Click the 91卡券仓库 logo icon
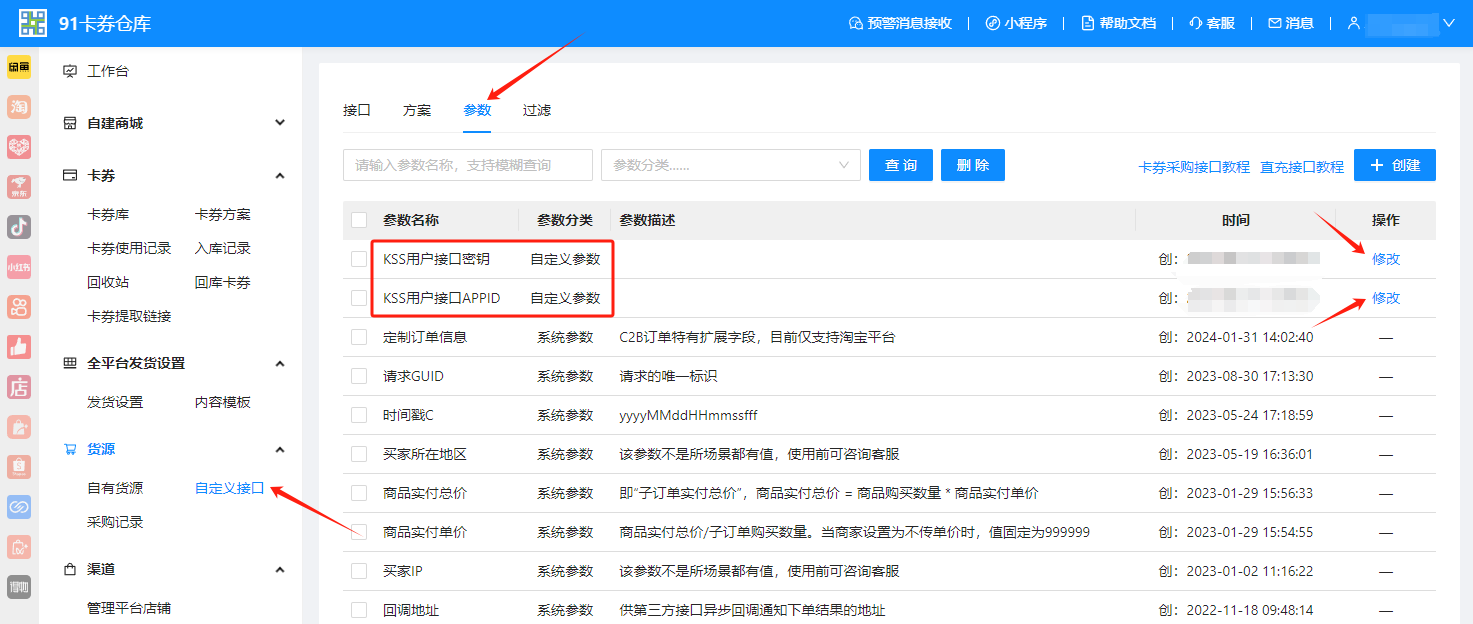The height and width of the screenshot is (624, 1473). pyautogui.click(x=33, y=22)
